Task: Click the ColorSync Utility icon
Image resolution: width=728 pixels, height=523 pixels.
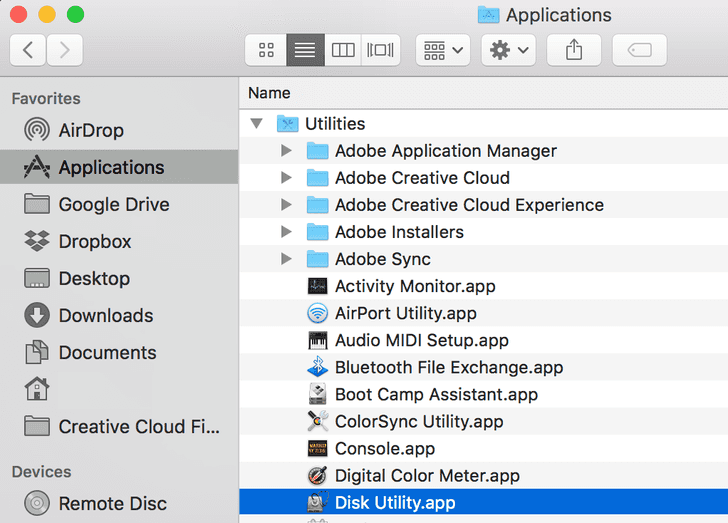Action: pos(317,421)
